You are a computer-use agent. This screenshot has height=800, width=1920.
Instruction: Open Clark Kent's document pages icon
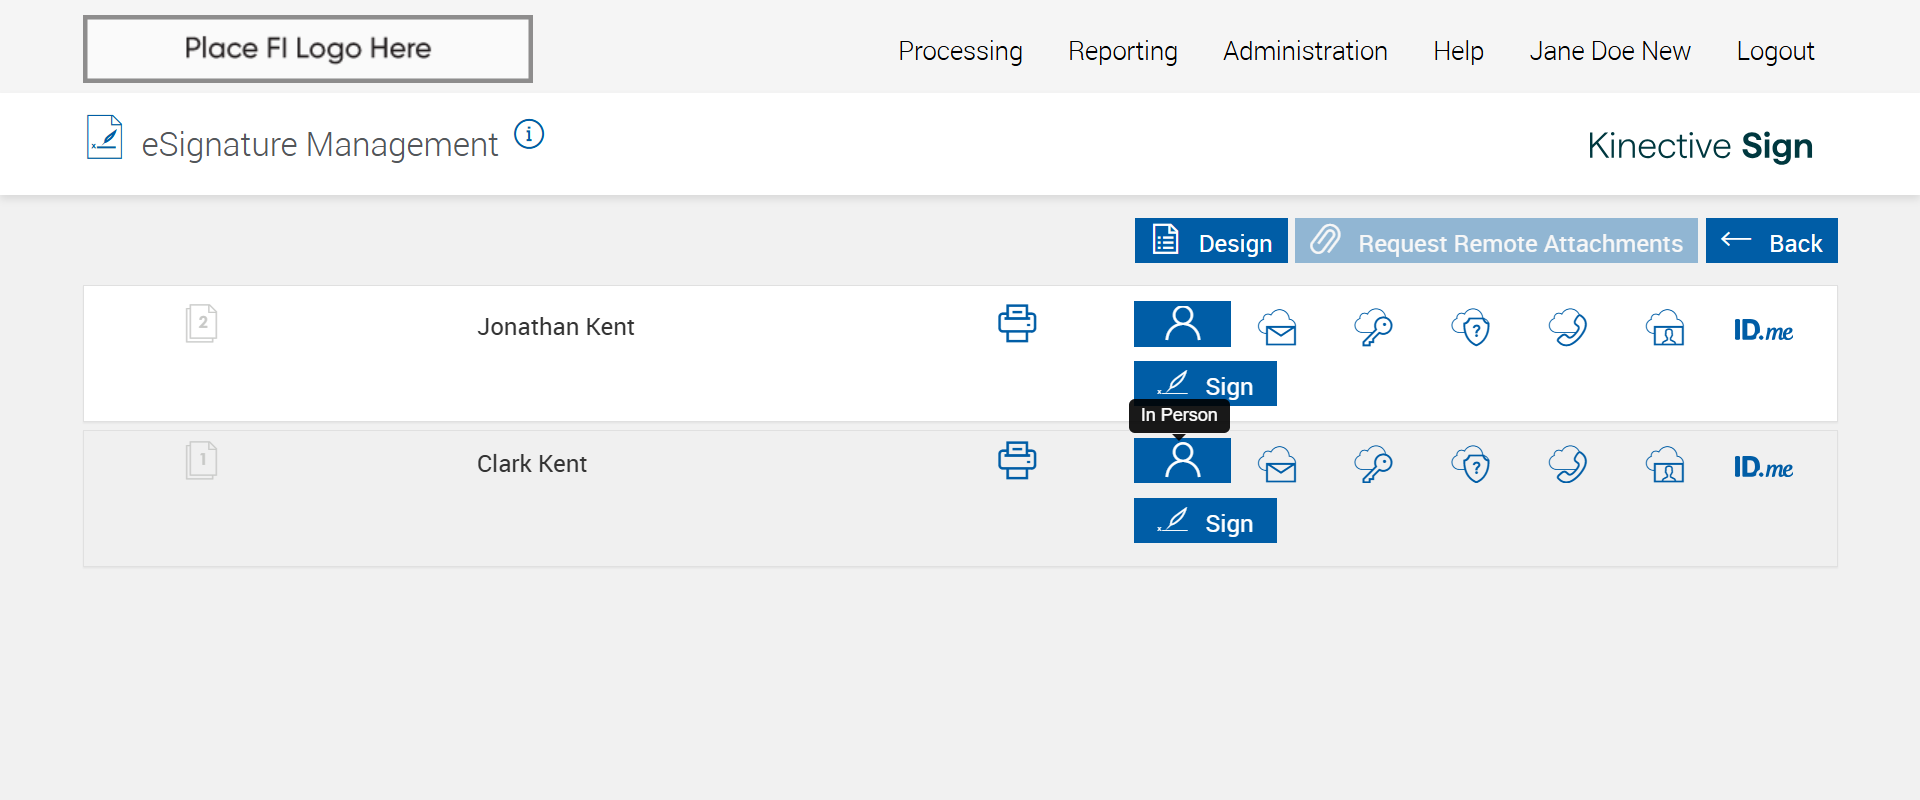click(201, 461)
